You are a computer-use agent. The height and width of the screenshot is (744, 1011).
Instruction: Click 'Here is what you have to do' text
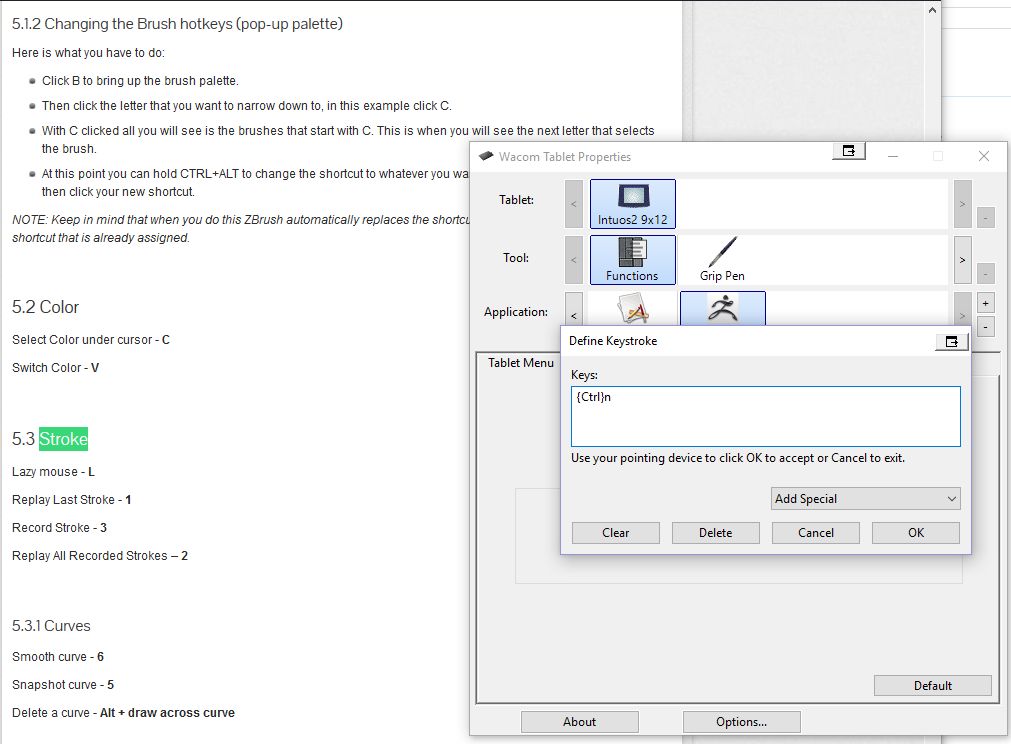click(x=88, y=53)
